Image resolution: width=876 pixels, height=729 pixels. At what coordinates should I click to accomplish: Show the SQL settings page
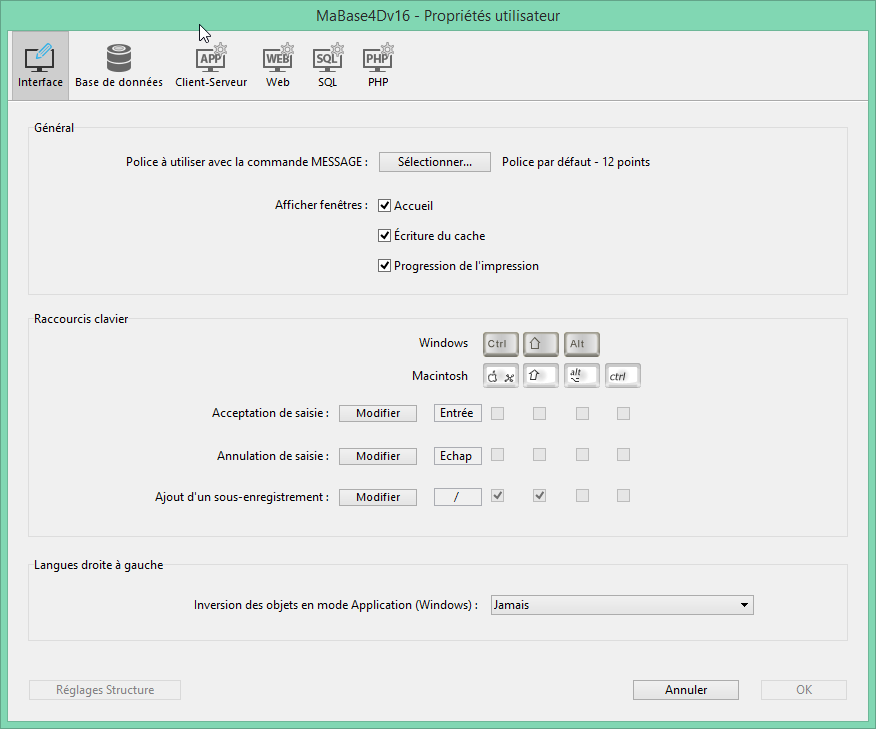[328, 66]
